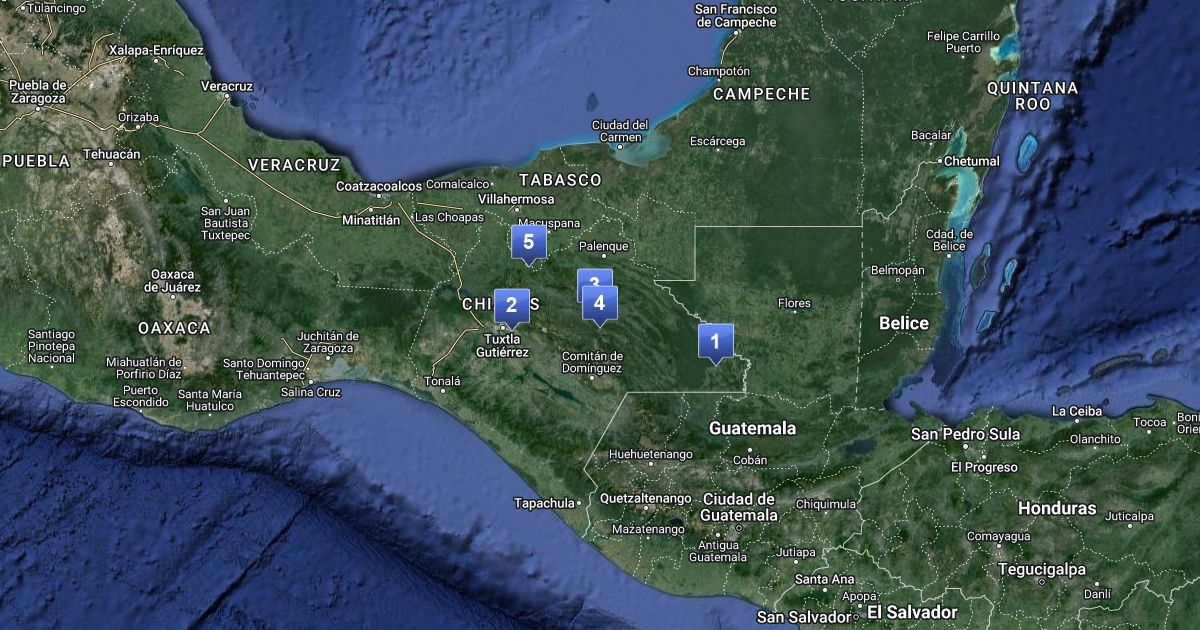Click the Comitán de Domínguez label
Viewport: 1200px width, 630px height.
(591, 362)
